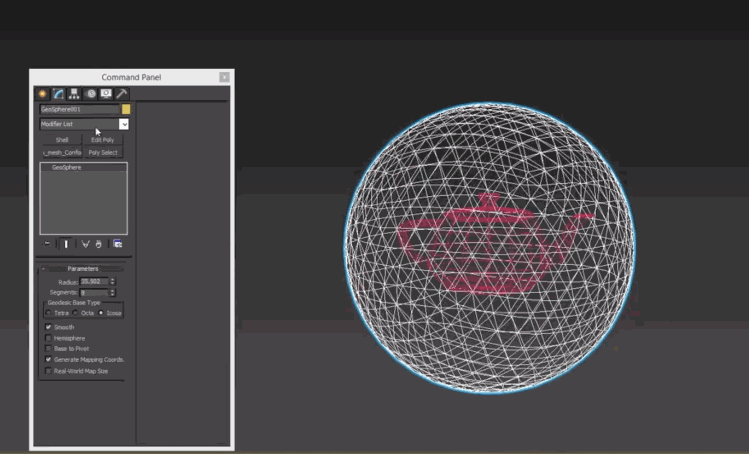The image size is (749, 454).
Task: Enable the Hemisphere checkbox
Action: coord(48,338)
